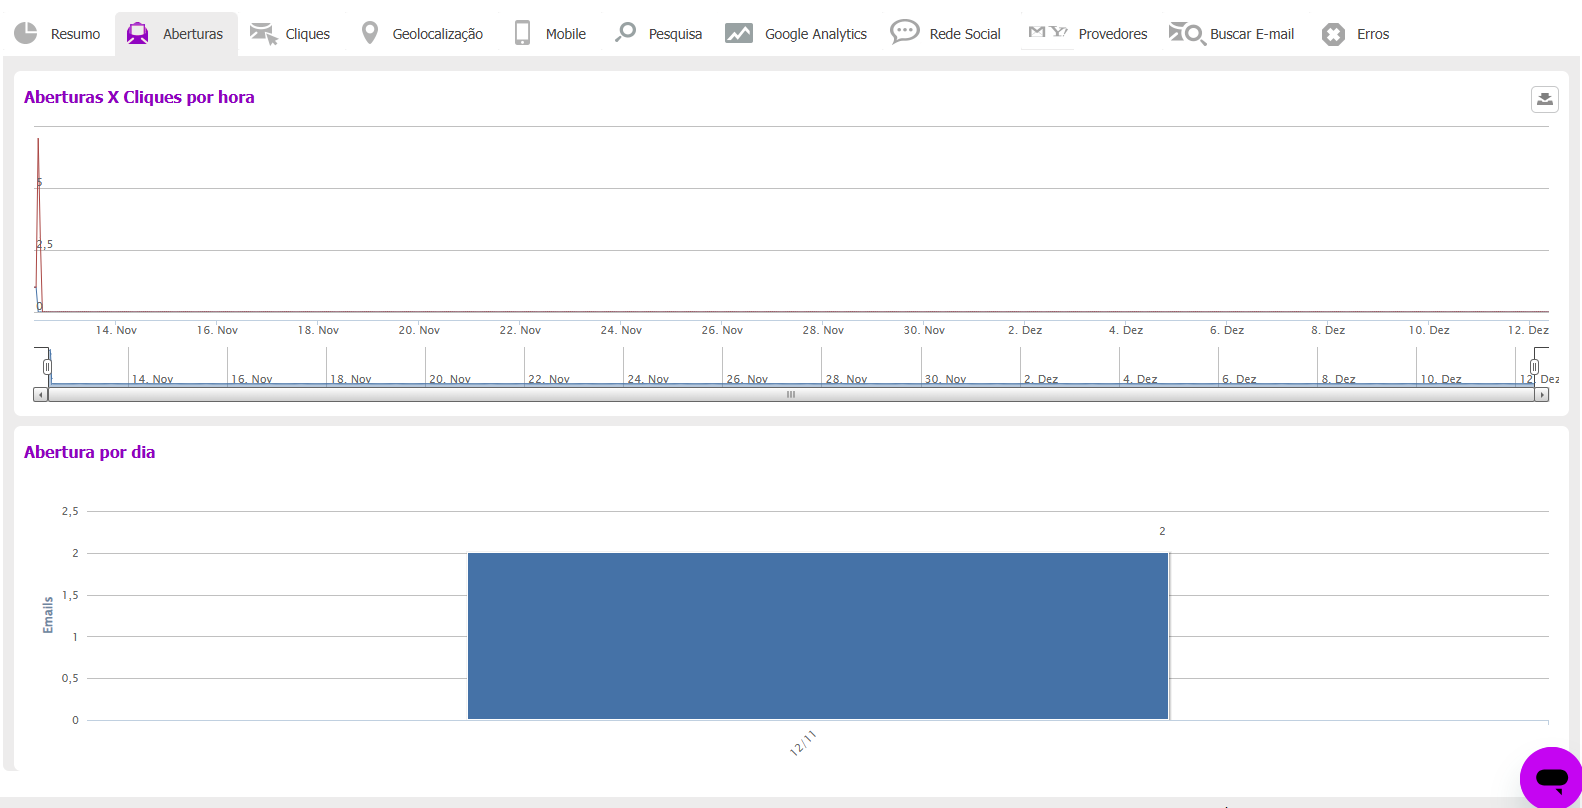The height and width of the screenshot is (808, 1582).
Task: Switch to the Buscar E-mail tab
Action: pyautogui.click(x=1252, y=34)
